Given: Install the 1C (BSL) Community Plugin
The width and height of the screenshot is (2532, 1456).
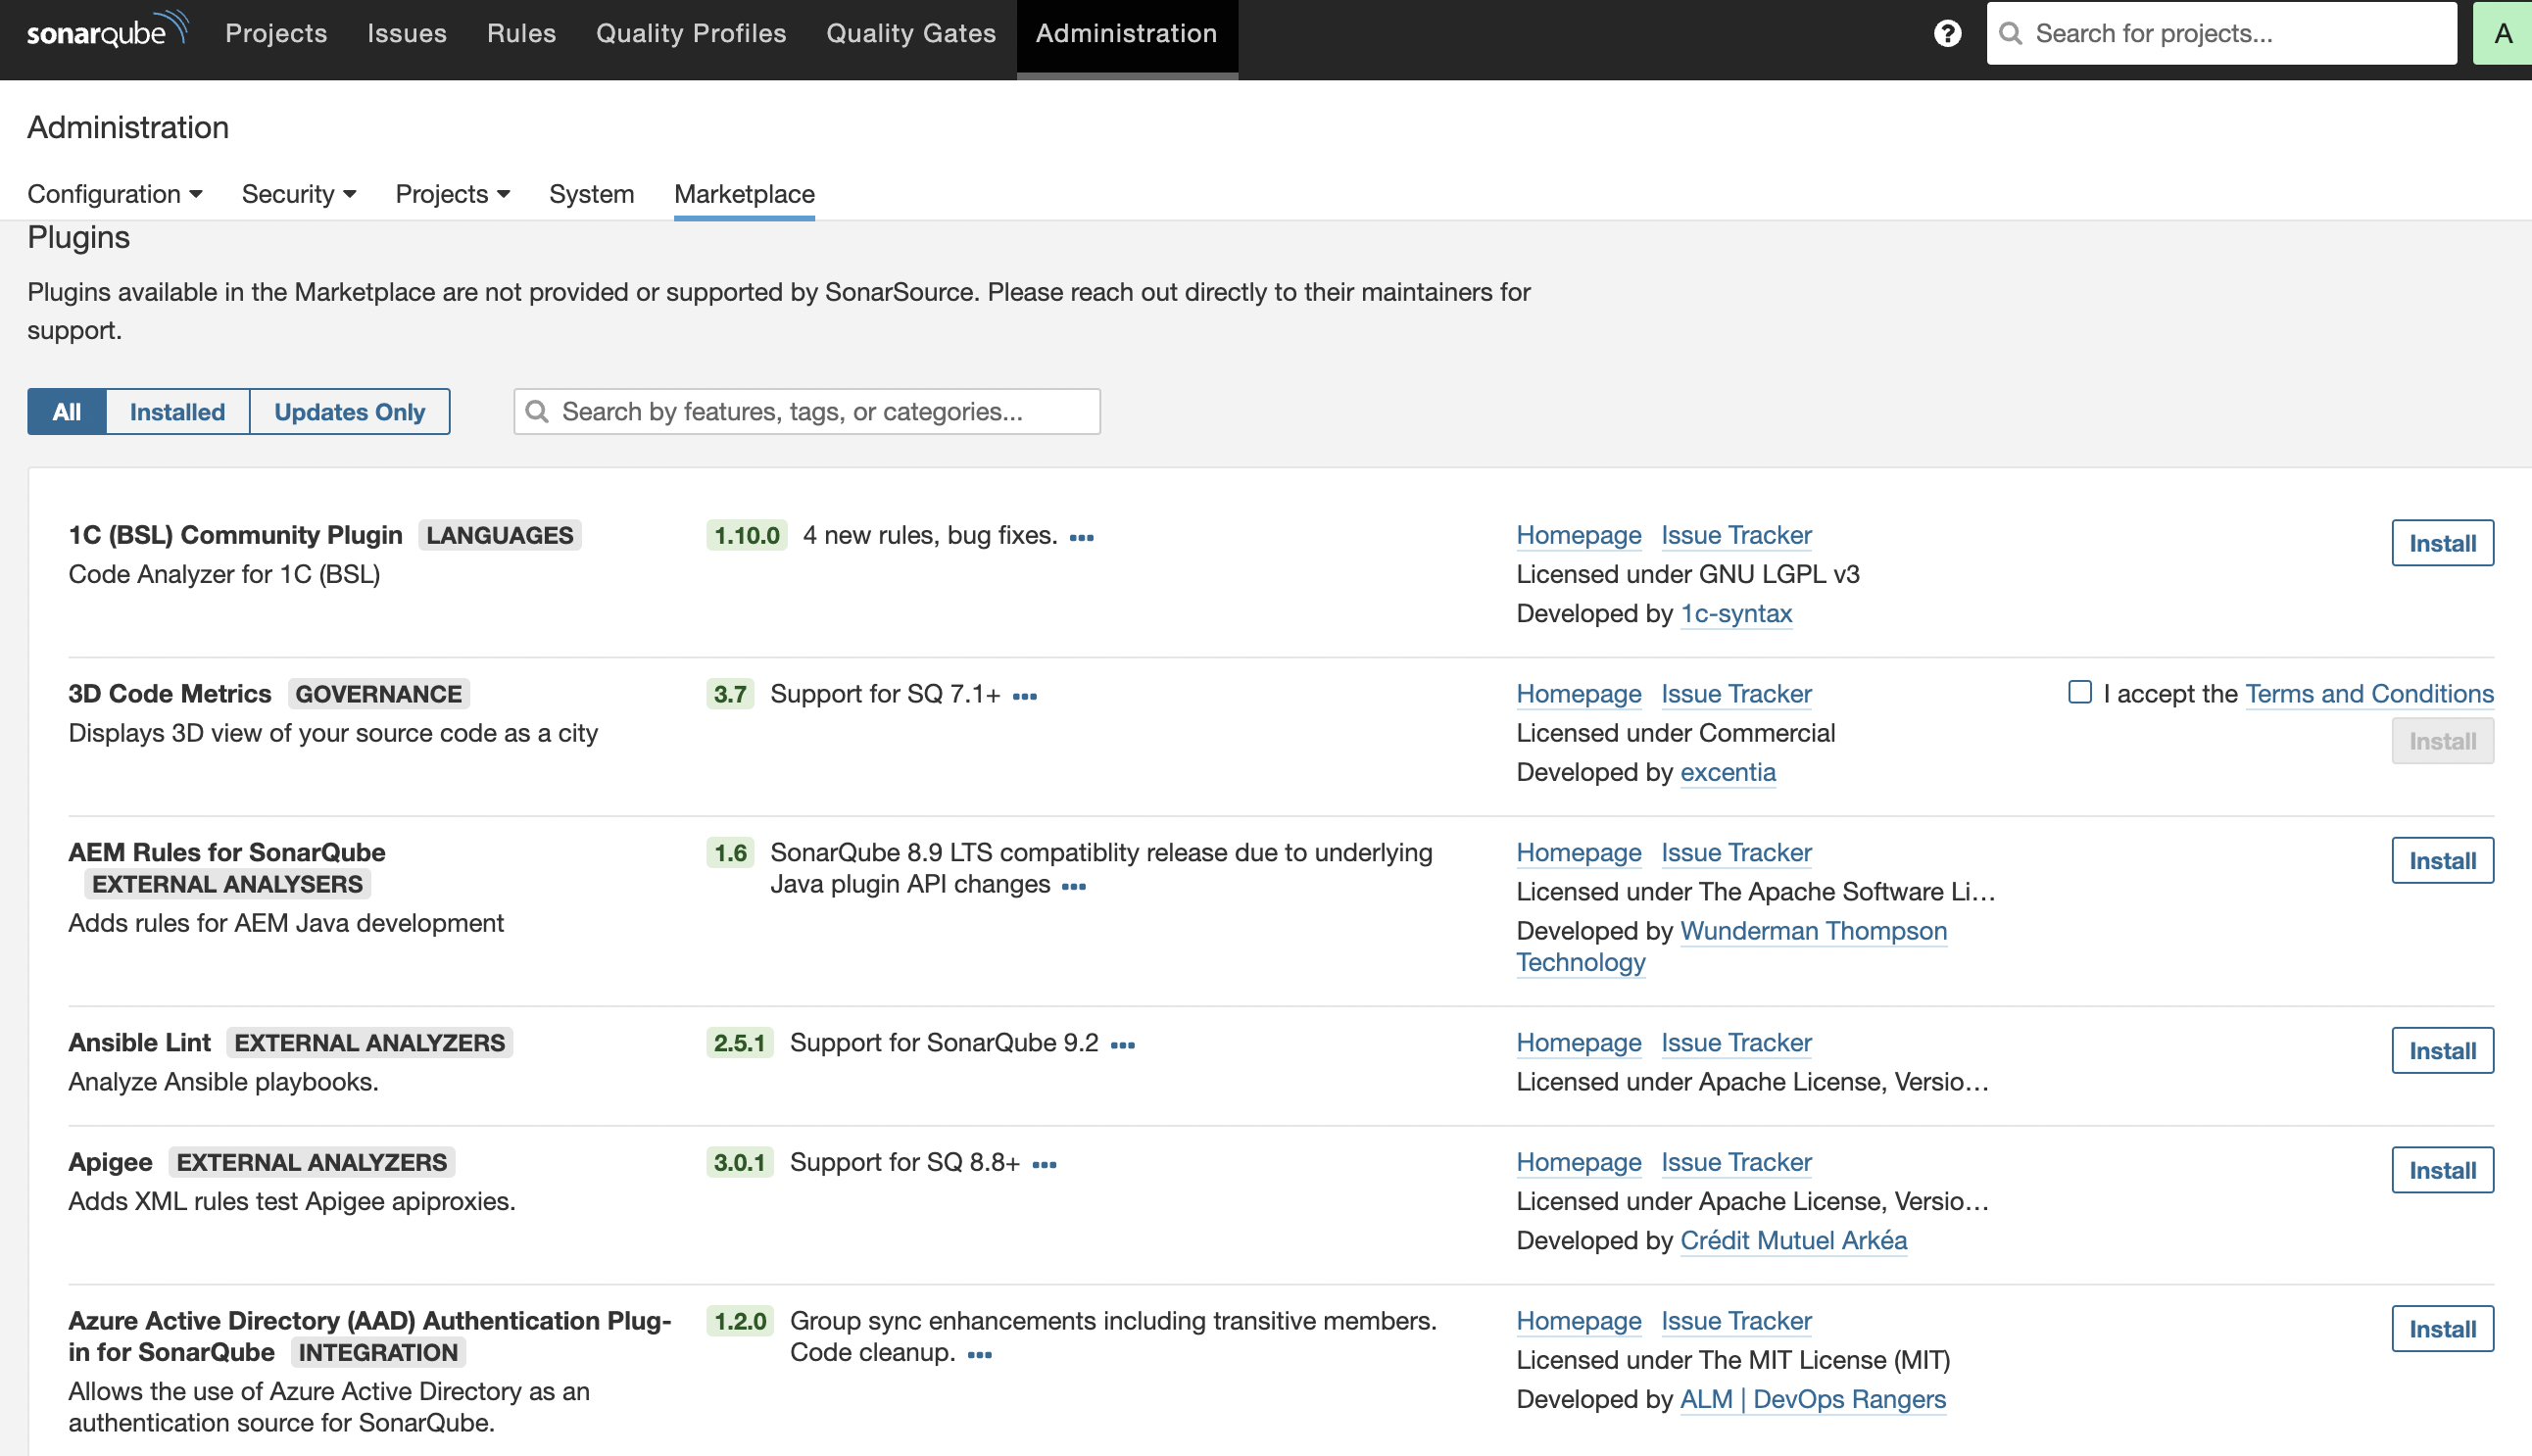Looking at the screenshot, I should (2442, 543).
